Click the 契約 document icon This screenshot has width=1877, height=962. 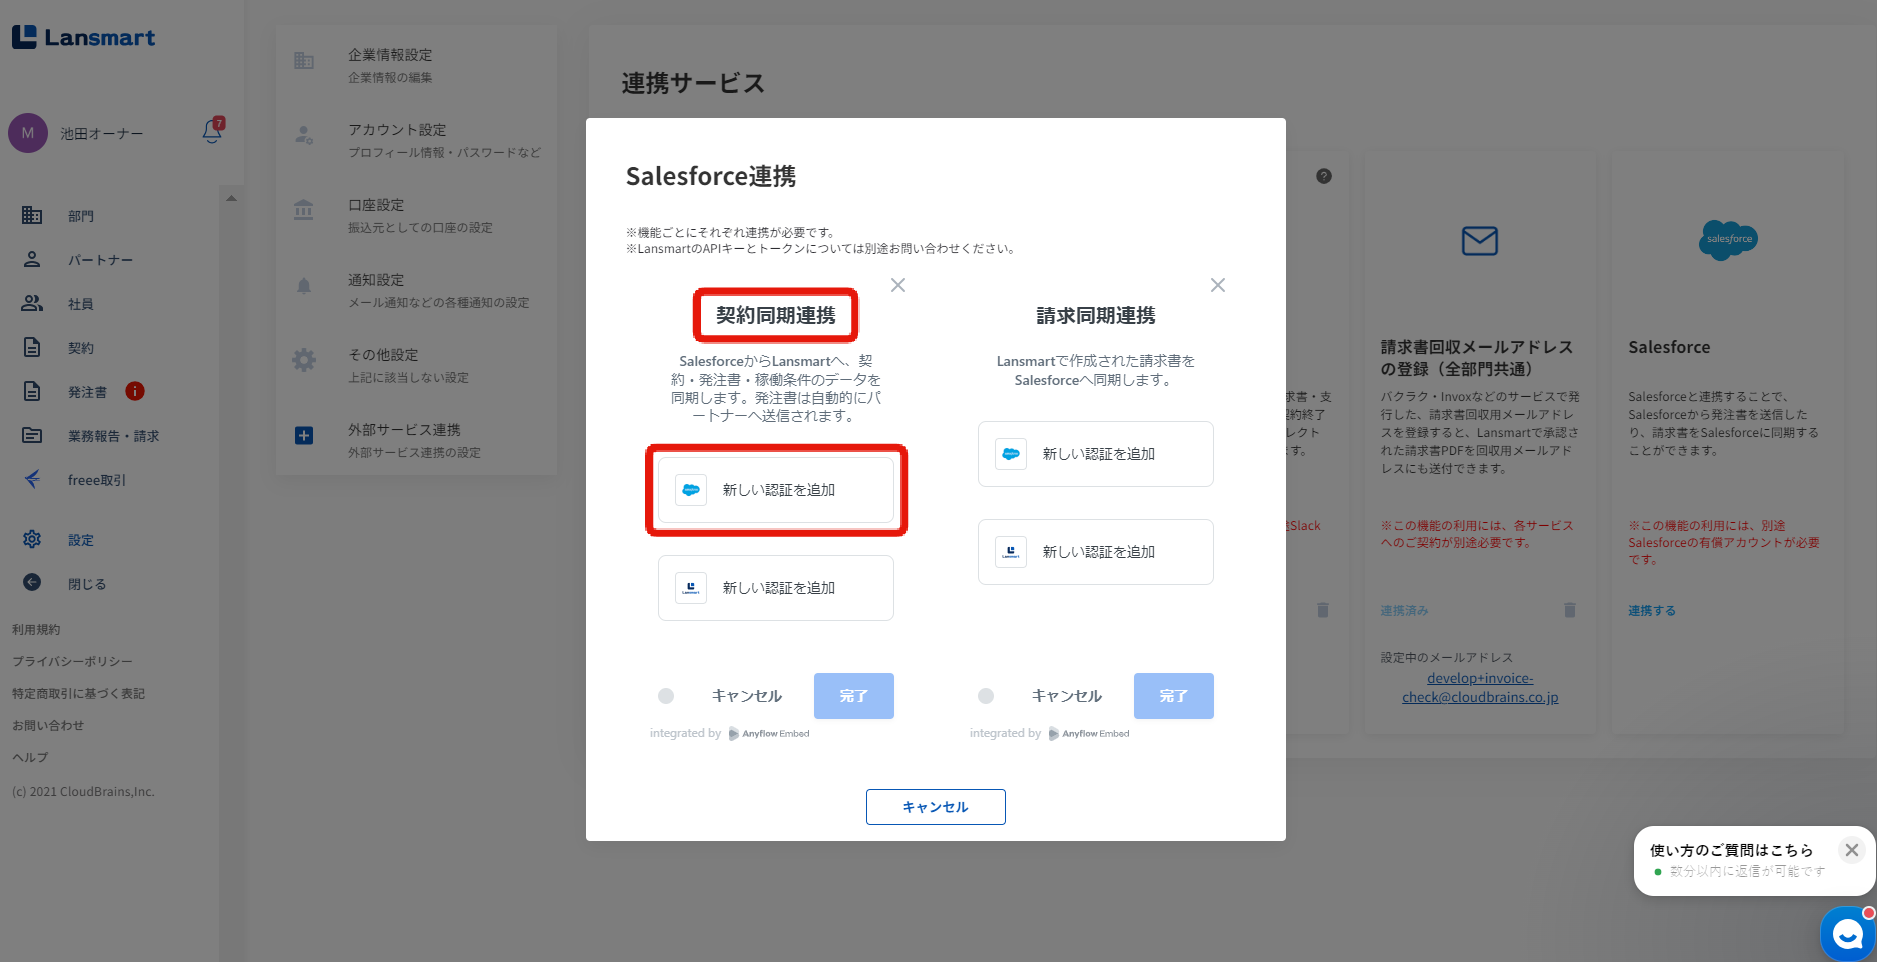coord(32,347)
